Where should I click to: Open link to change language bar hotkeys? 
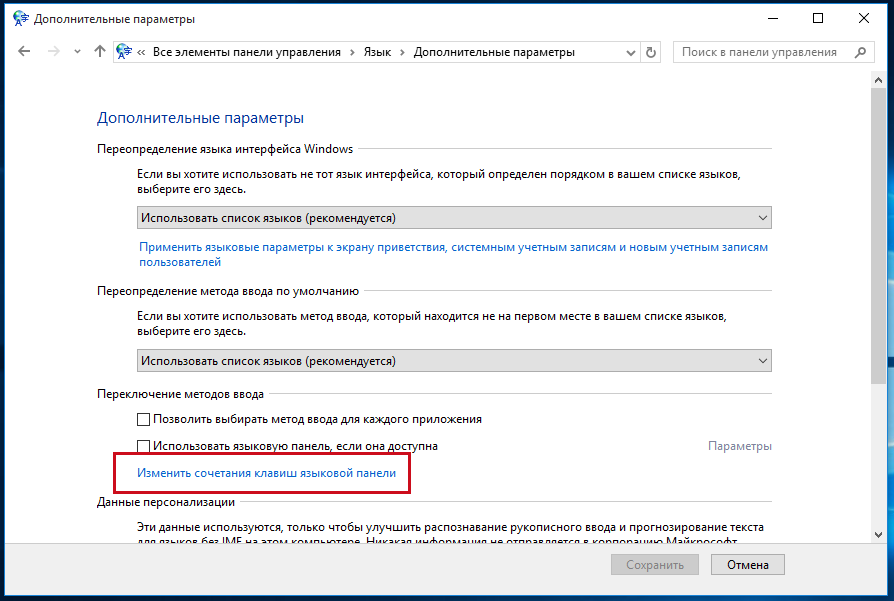[266, 473]
